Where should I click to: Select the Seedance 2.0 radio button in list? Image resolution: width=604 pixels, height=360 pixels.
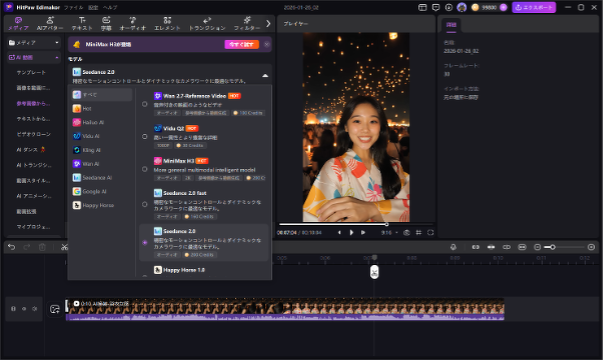pos(145,243)
